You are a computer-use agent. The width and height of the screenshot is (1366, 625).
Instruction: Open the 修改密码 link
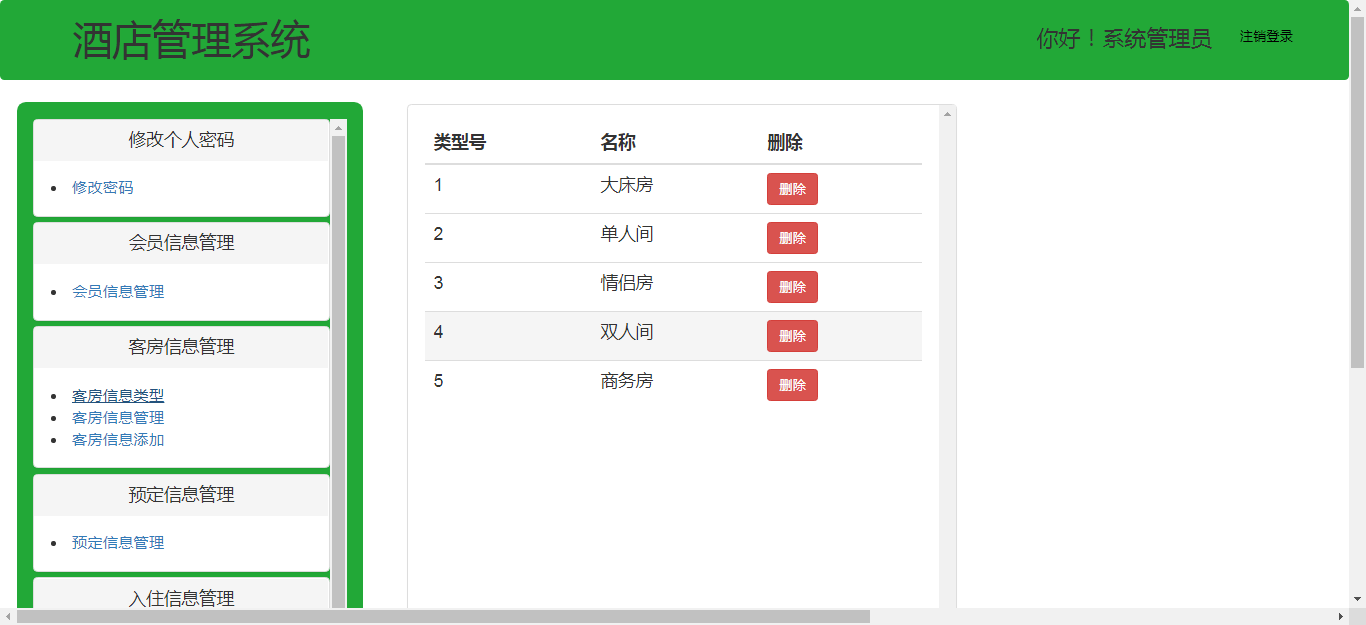click(x=102, y=188)
